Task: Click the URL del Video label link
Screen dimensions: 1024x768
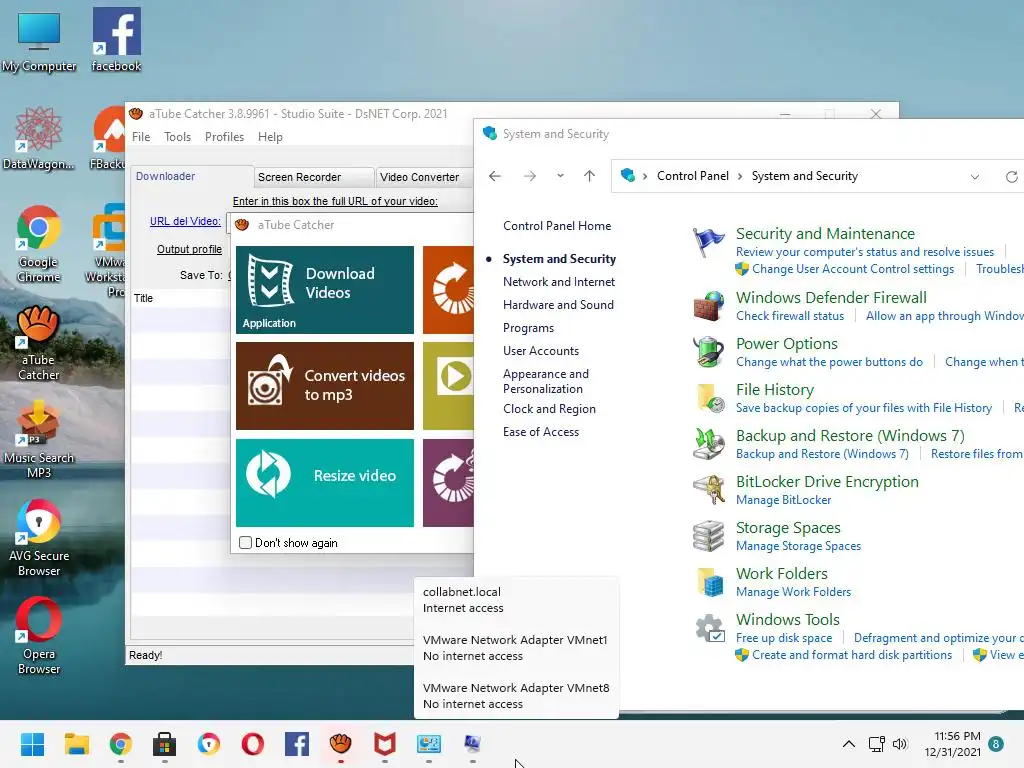Action: coord(185,221)
